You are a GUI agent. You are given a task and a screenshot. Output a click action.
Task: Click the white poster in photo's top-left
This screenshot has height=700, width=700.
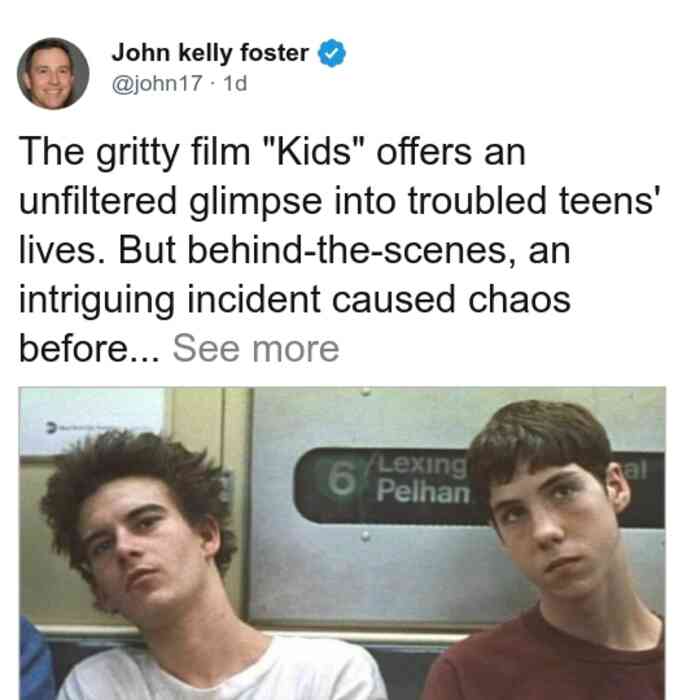coord(92,420)
